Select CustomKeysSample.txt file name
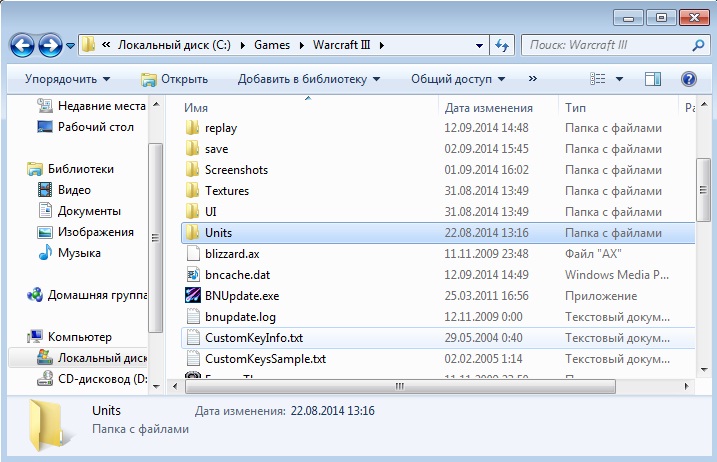The height and width of the screenshot is (462, 717). pyautogui.click(x=265, y=359)
